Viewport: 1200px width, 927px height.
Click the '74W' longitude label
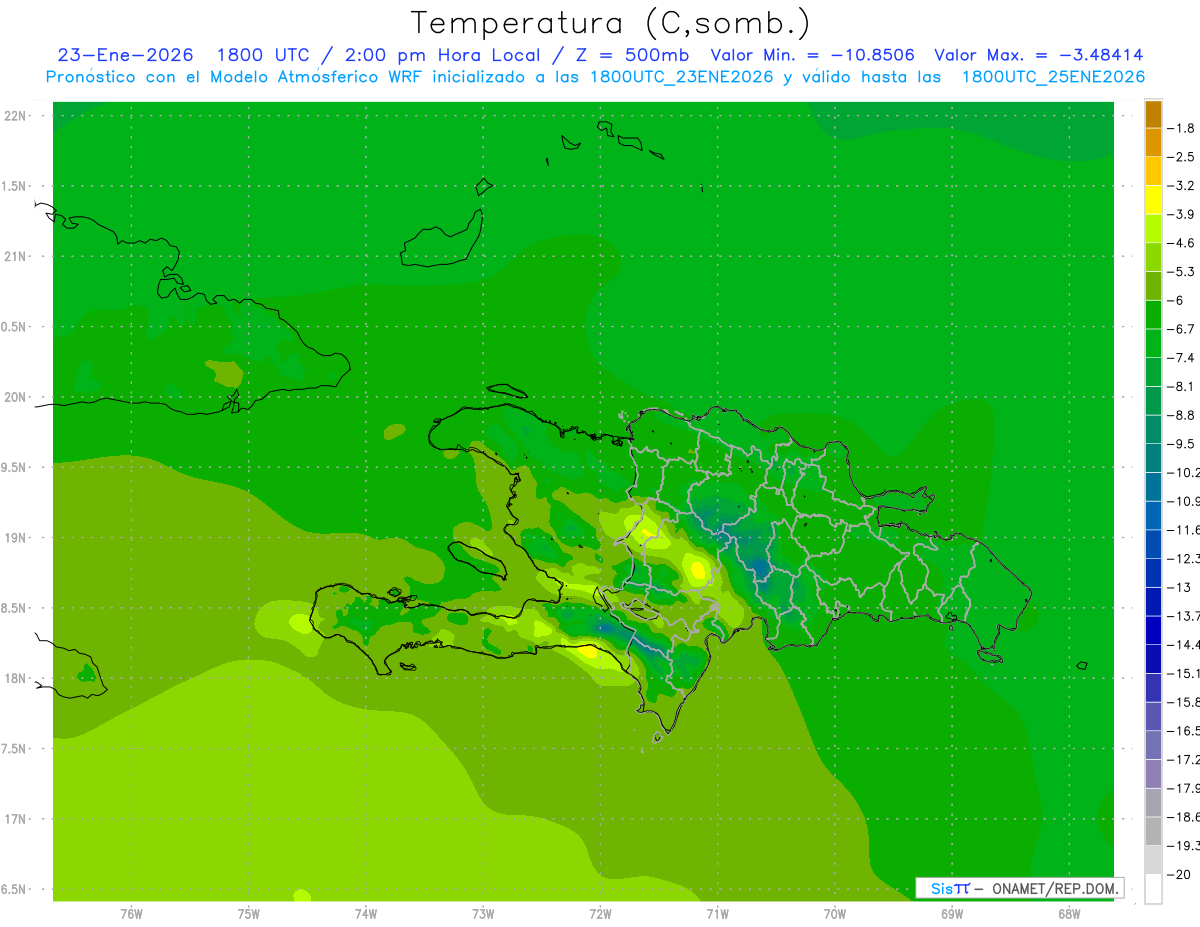pyautogui.click(x=365, y=914)
